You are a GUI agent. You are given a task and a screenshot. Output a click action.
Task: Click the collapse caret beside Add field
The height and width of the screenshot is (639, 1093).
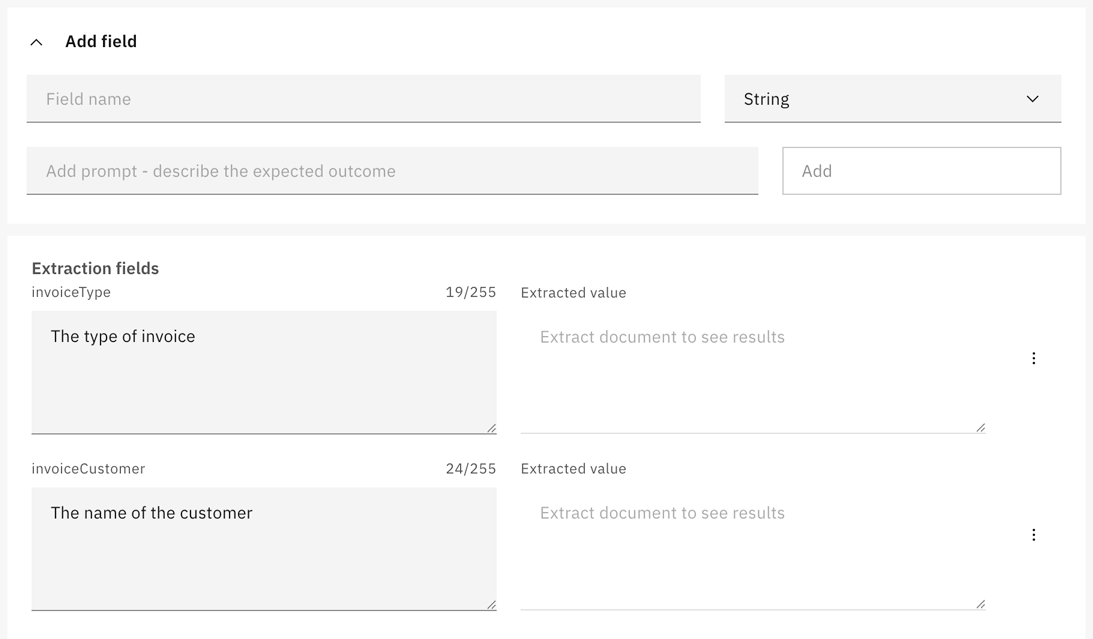point(36,41)
